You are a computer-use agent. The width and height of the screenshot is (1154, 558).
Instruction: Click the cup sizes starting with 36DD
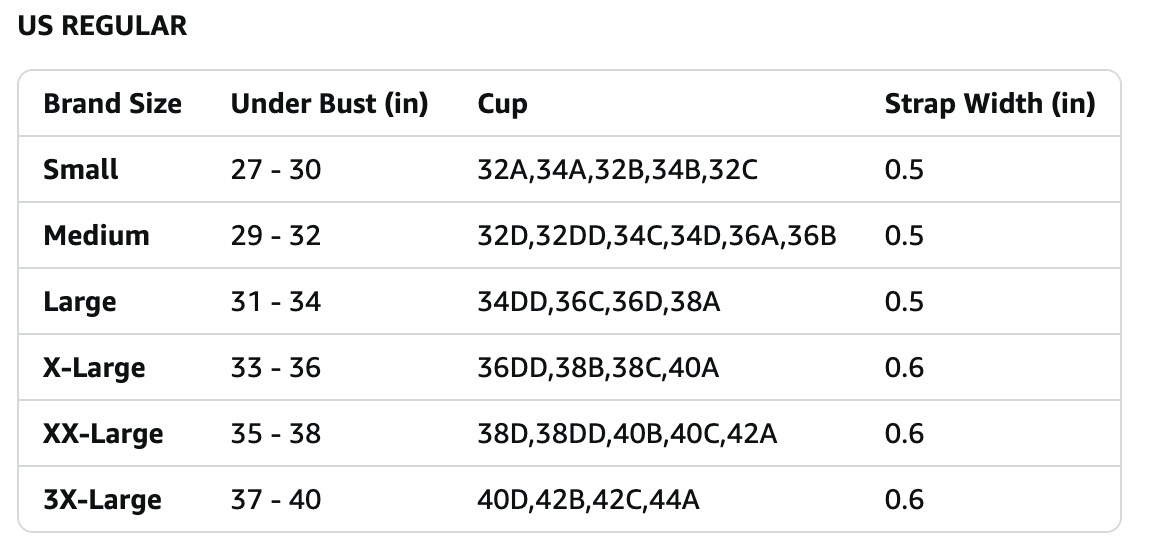(x=598, y=368)
